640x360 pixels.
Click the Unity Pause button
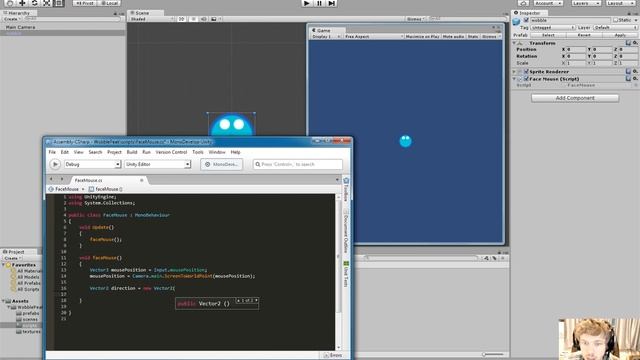pyautogui.click(x=319, y=3)
